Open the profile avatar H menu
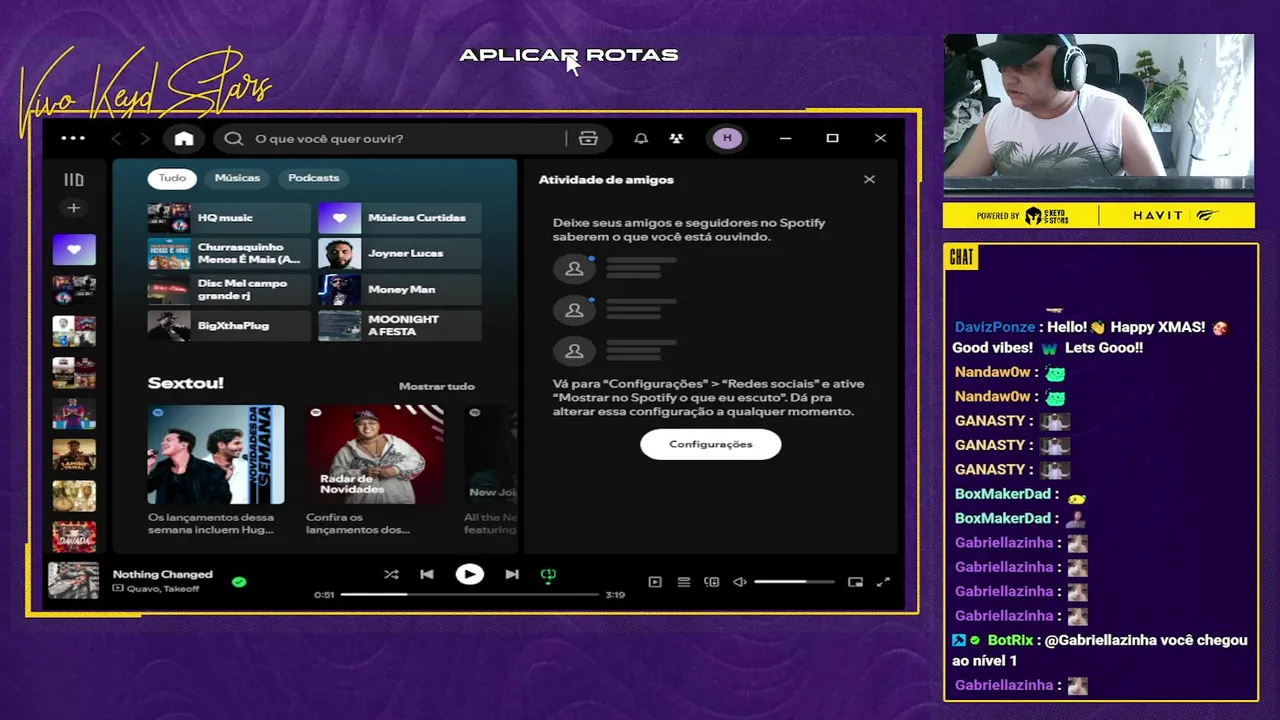This screenshot has width=1280, height=720. coord(727,138)
